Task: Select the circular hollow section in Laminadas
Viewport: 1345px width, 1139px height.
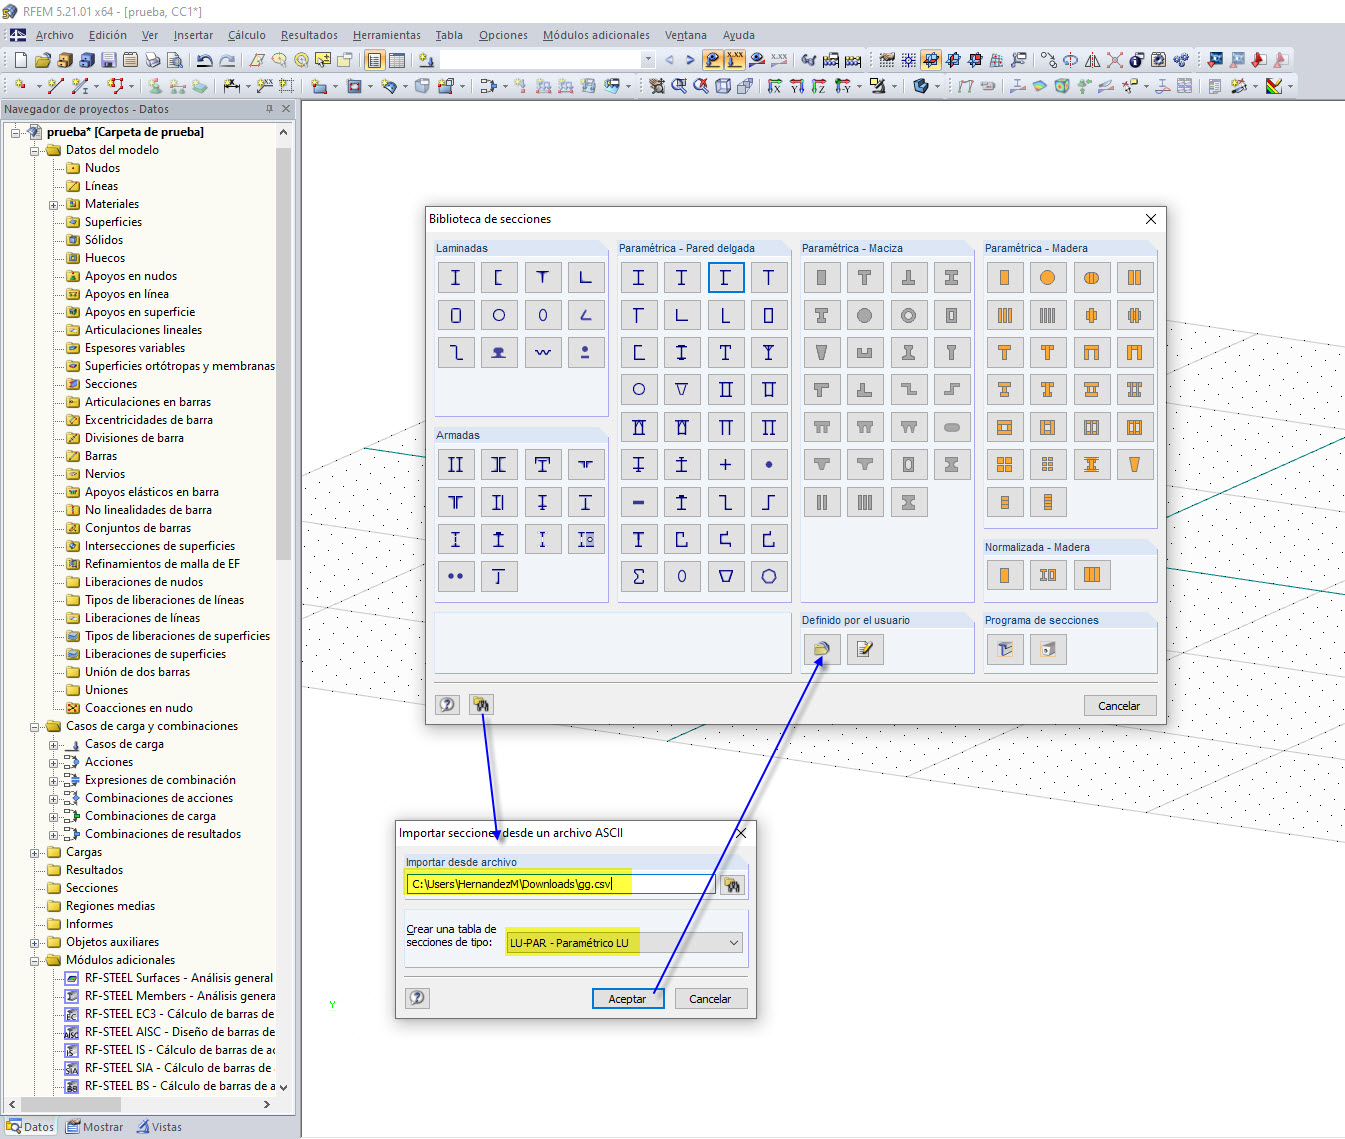Action: 498,315
